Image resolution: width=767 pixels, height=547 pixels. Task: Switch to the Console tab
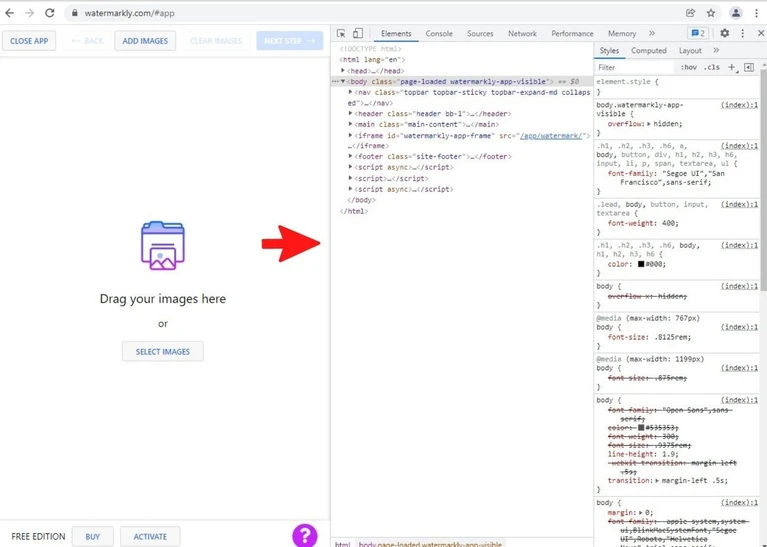pyautogui.click(x=439, y=34)
